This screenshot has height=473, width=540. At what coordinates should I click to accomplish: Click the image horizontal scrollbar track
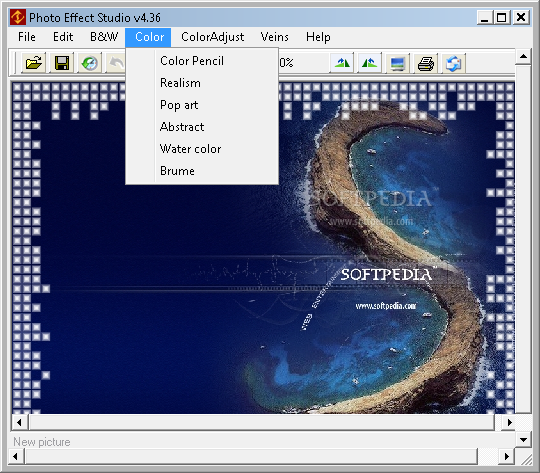click(262, 422)
